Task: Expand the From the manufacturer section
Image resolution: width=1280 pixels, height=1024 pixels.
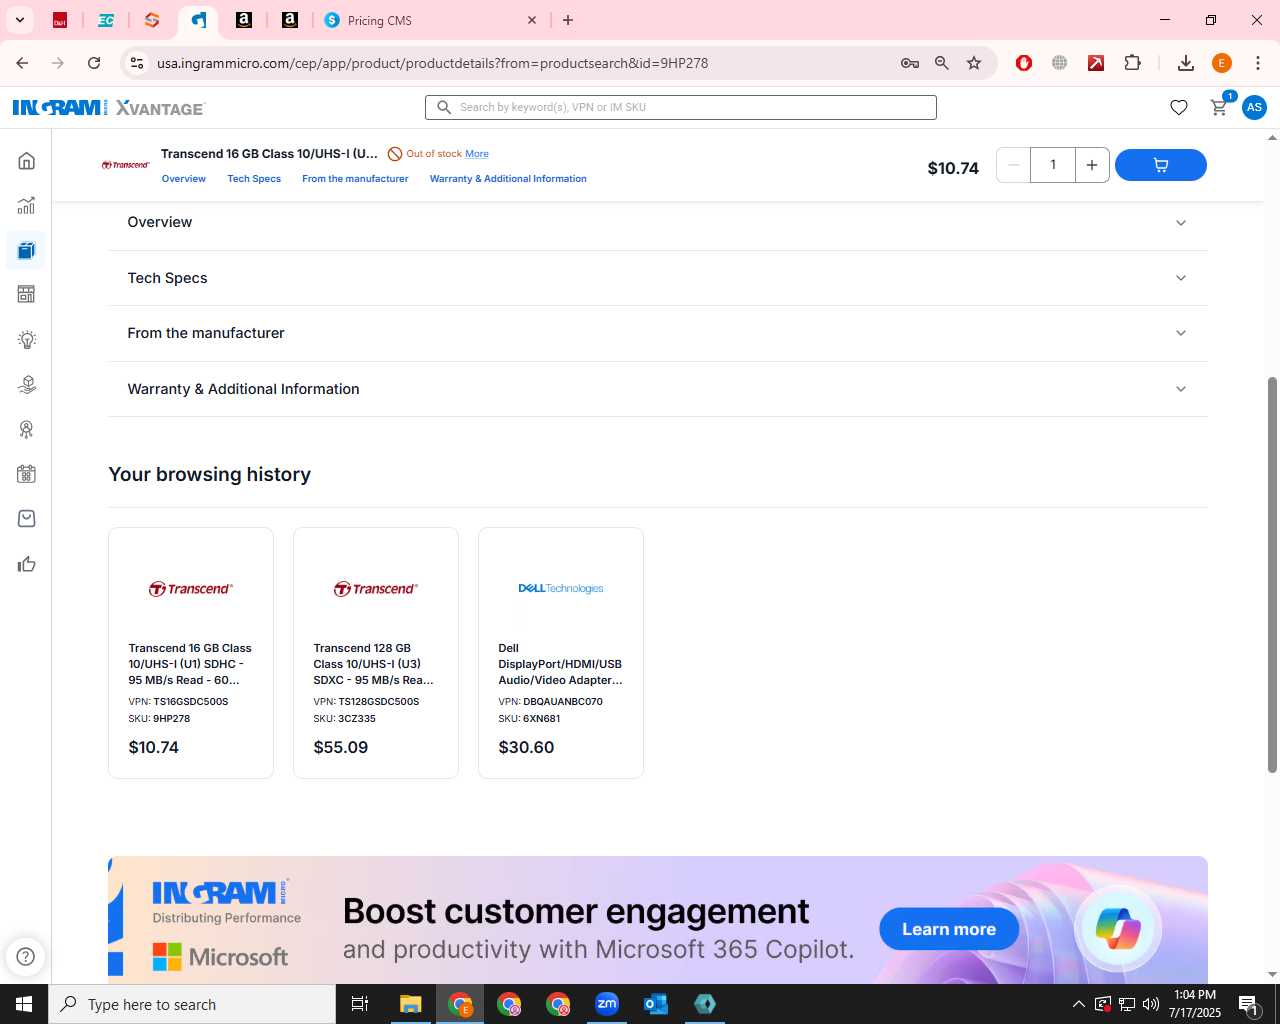Action: [658, 333]
